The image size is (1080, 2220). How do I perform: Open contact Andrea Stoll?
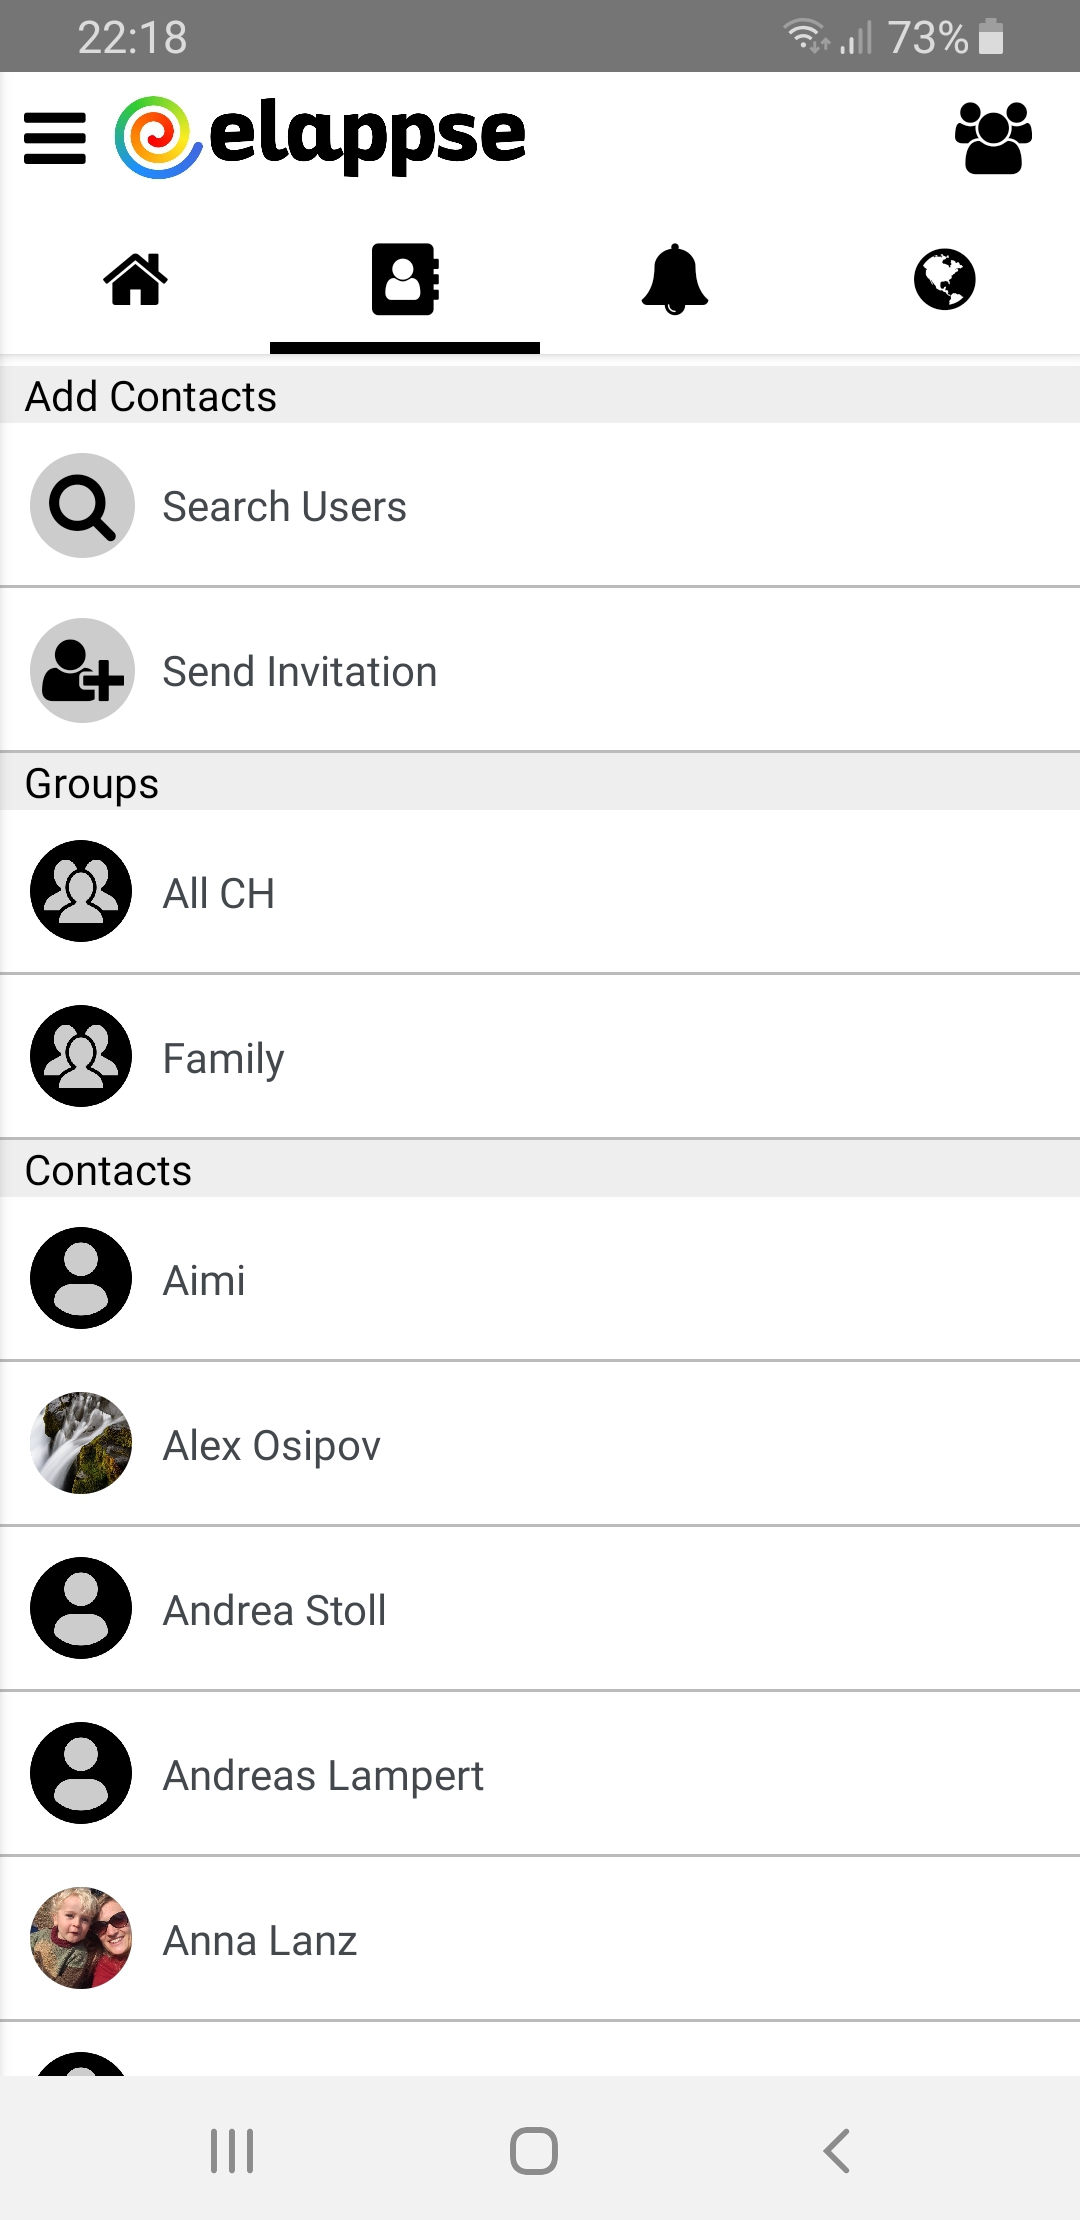[274, 1610]
